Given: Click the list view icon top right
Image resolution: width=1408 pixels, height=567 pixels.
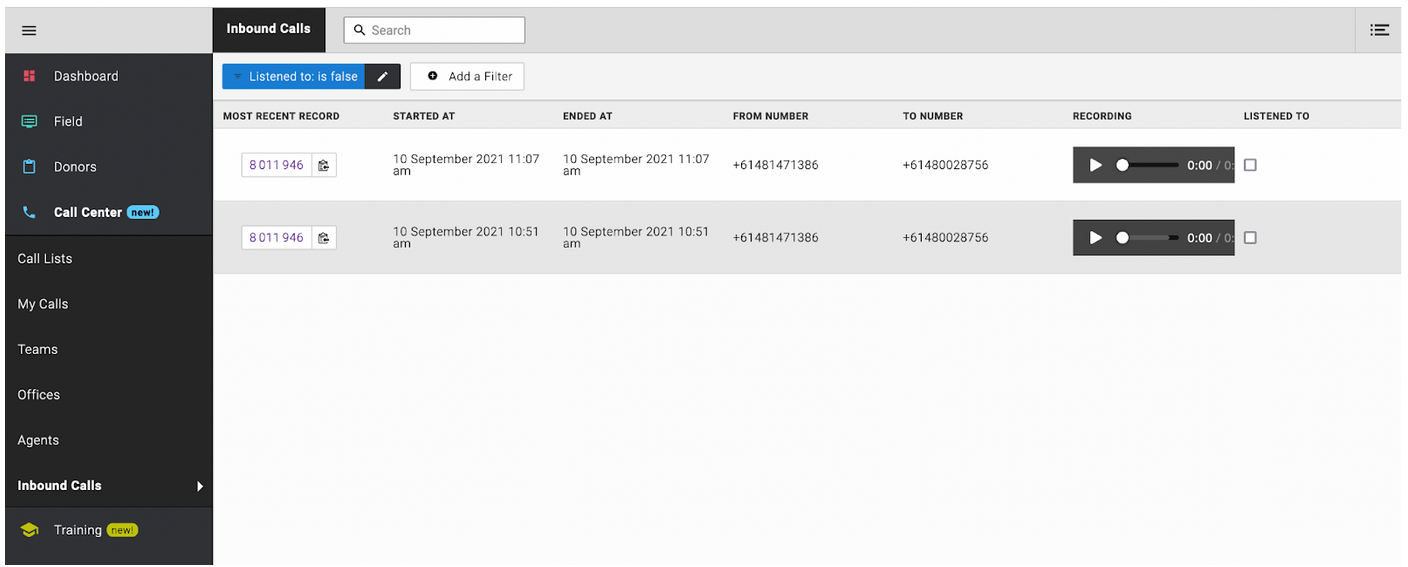Looking at the screenshot, I should click(x=1379, y=30).
